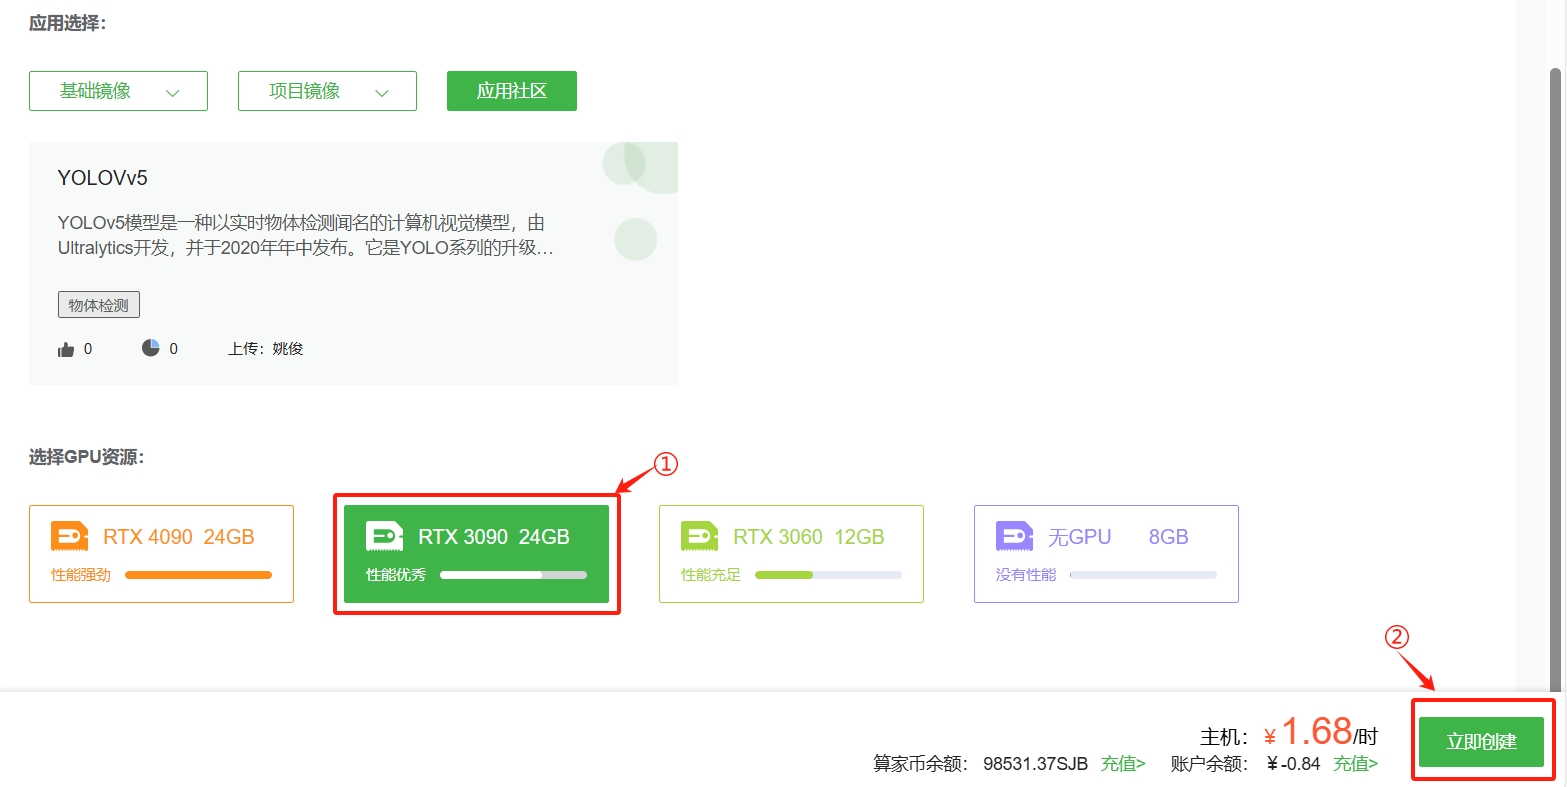Click the YOLOv5 description text
The height and width of the screenshot is (787, 1567).
305,235
